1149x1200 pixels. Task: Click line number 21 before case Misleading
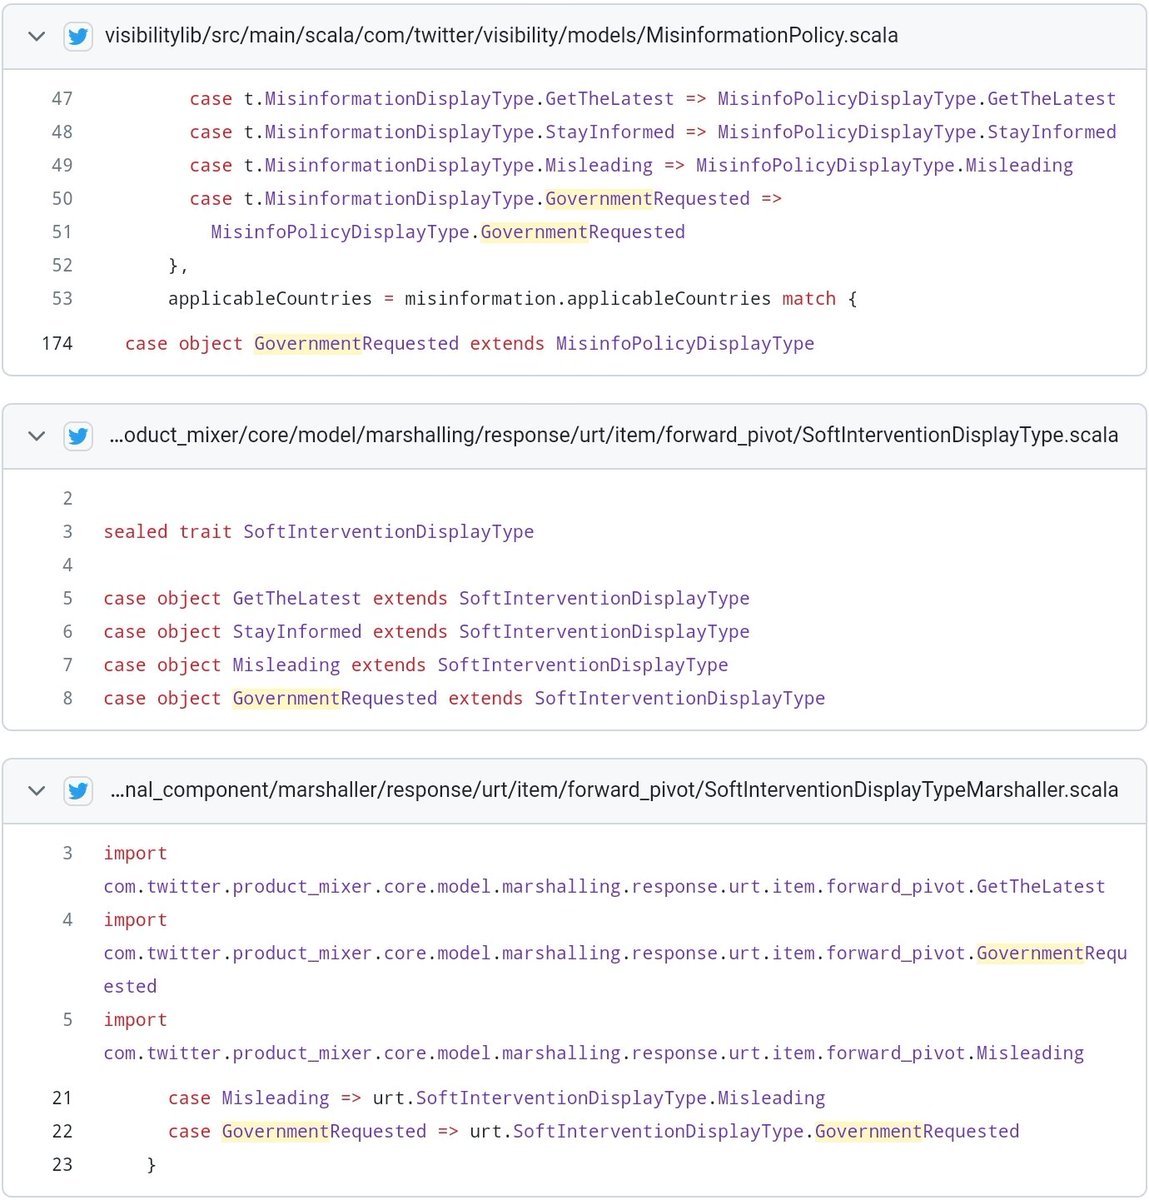coord(62,1098)
